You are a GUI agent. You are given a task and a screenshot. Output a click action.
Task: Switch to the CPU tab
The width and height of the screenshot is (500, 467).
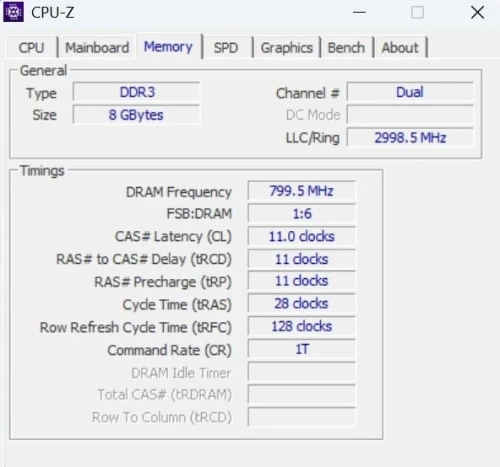click(x=31, y=47)
